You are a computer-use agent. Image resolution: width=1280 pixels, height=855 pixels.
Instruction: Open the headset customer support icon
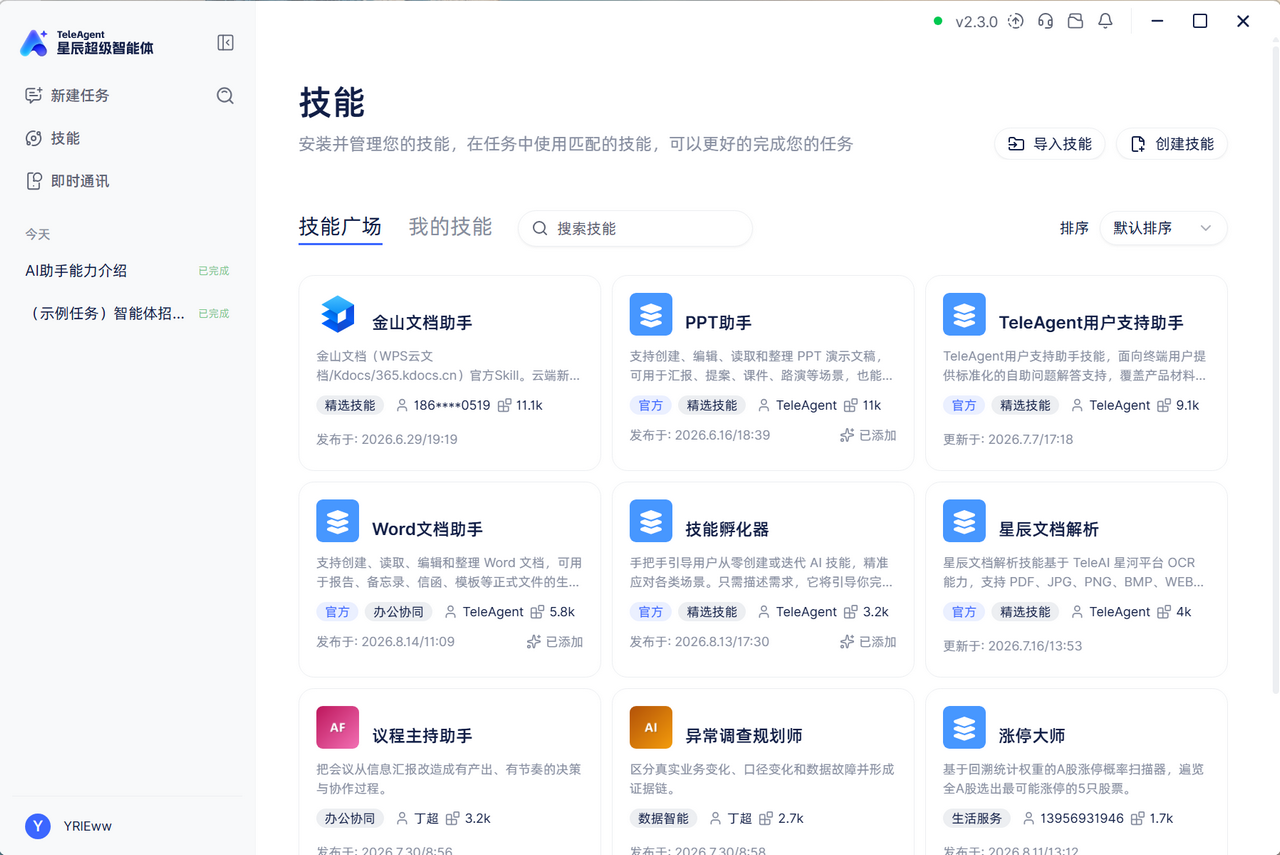click(x=1046, y=21)
